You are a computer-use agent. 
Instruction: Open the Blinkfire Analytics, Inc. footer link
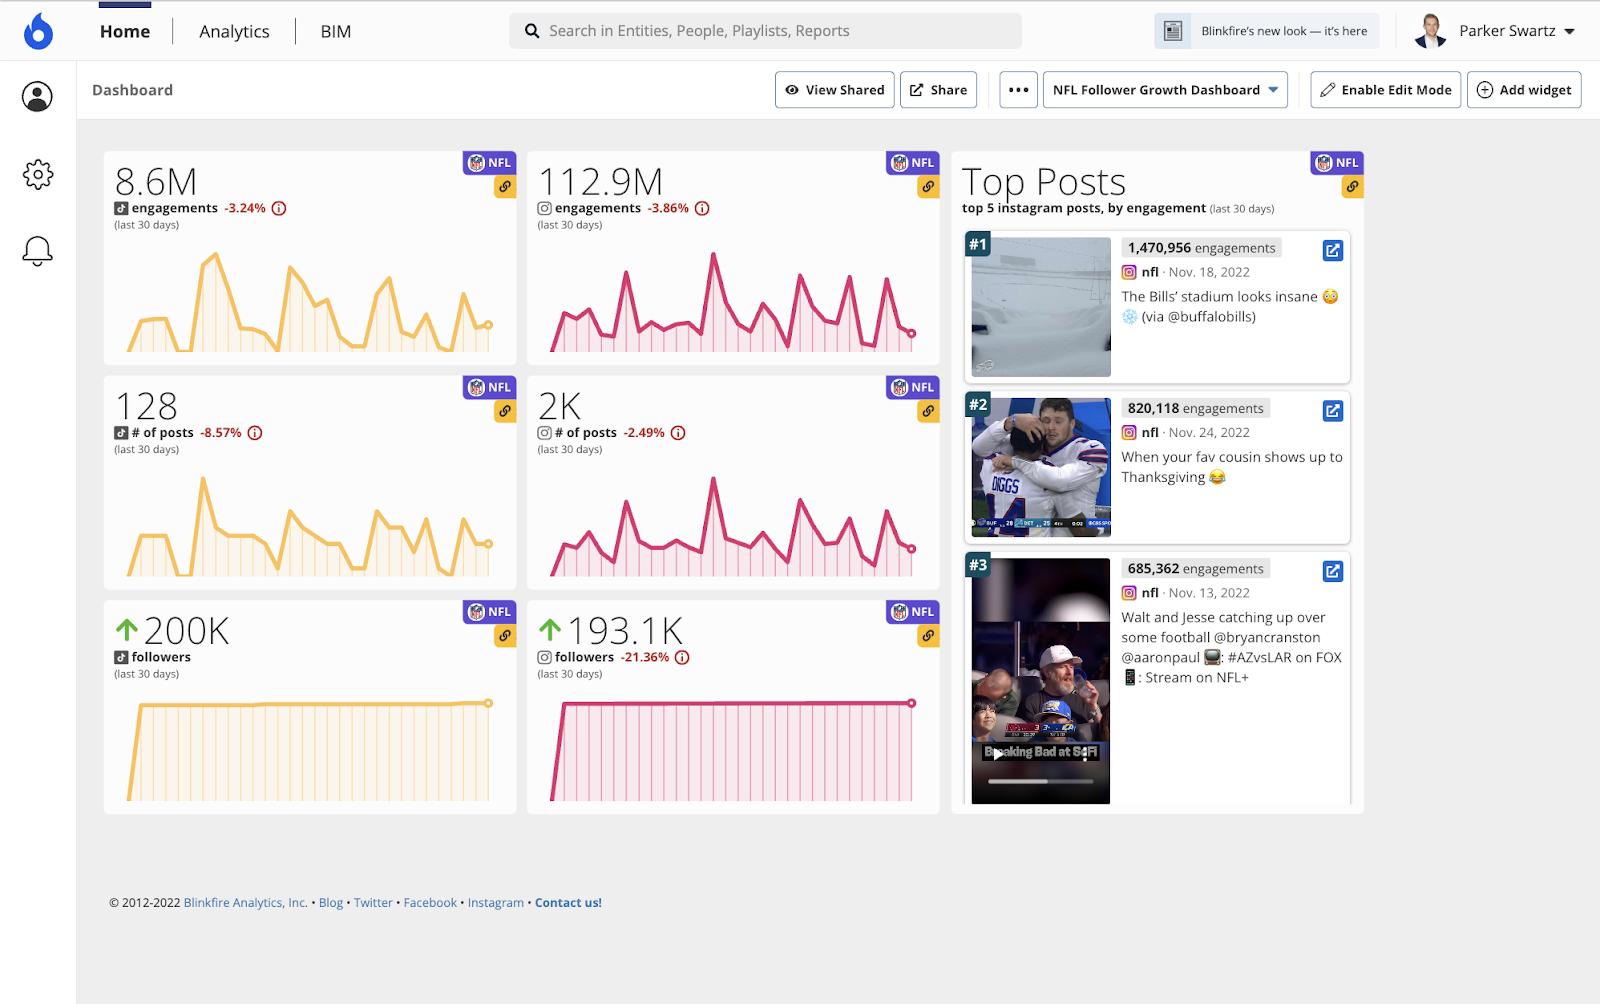pos(245,903)
